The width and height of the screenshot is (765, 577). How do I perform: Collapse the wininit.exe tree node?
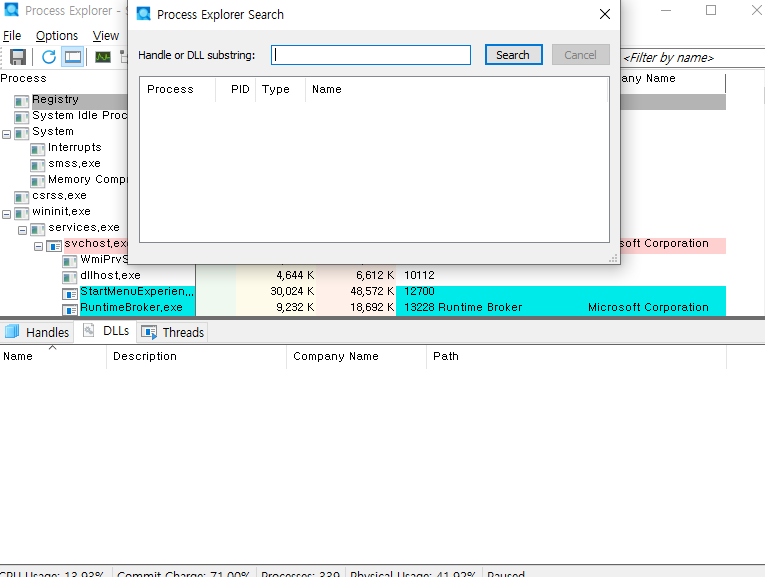7,213
